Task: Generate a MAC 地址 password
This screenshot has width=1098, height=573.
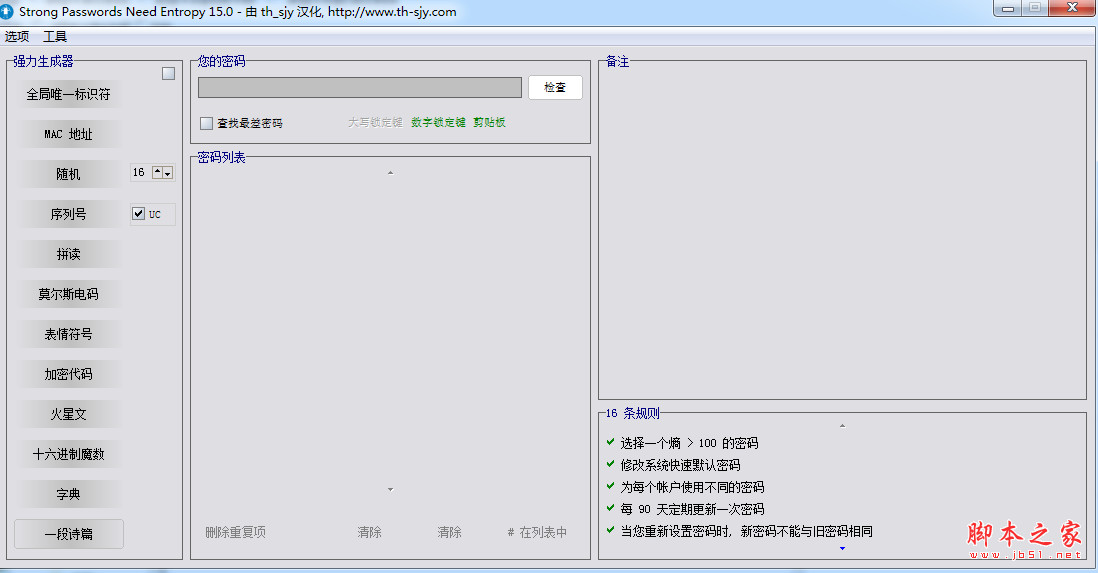Action: (x=69, y=134)
